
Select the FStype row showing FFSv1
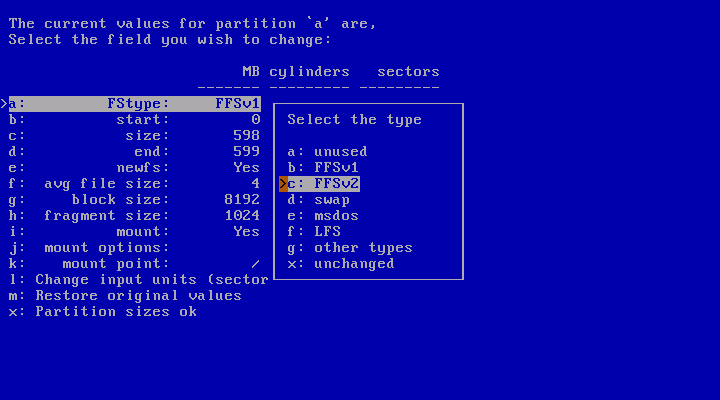point(135,104)
